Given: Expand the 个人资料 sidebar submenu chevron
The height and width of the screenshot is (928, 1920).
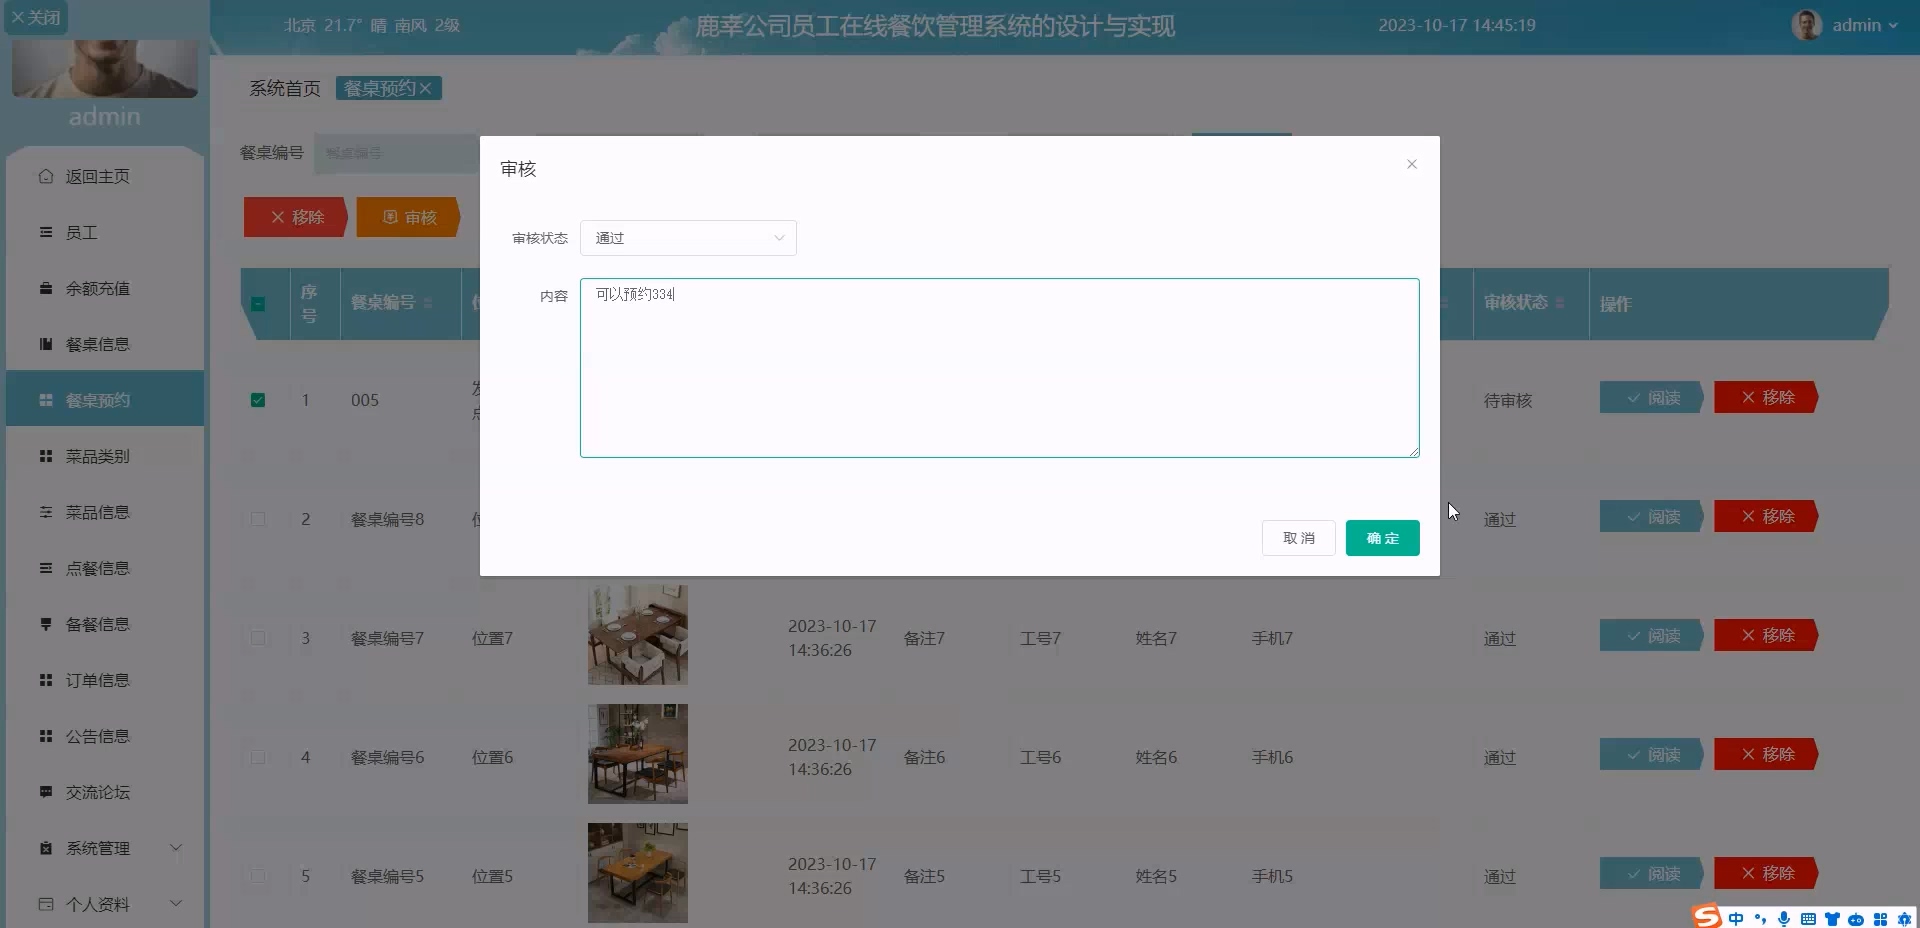Looking at the screenshot, I should (176, 904).
